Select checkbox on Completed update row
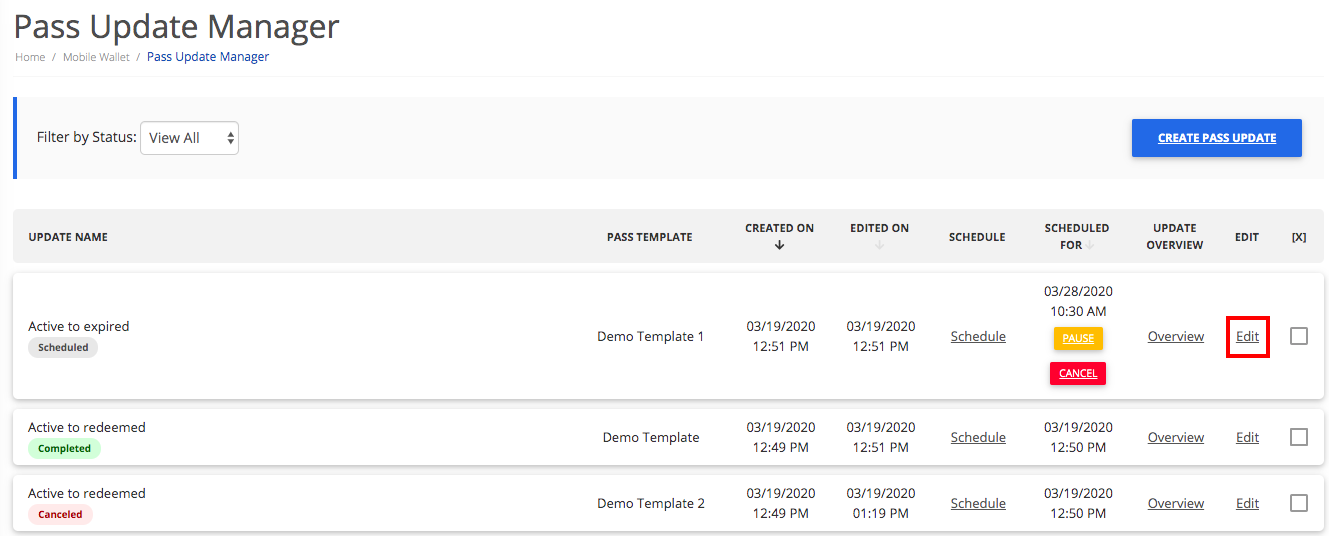Screen dimensions: 1329x536 pos(1299,437)
